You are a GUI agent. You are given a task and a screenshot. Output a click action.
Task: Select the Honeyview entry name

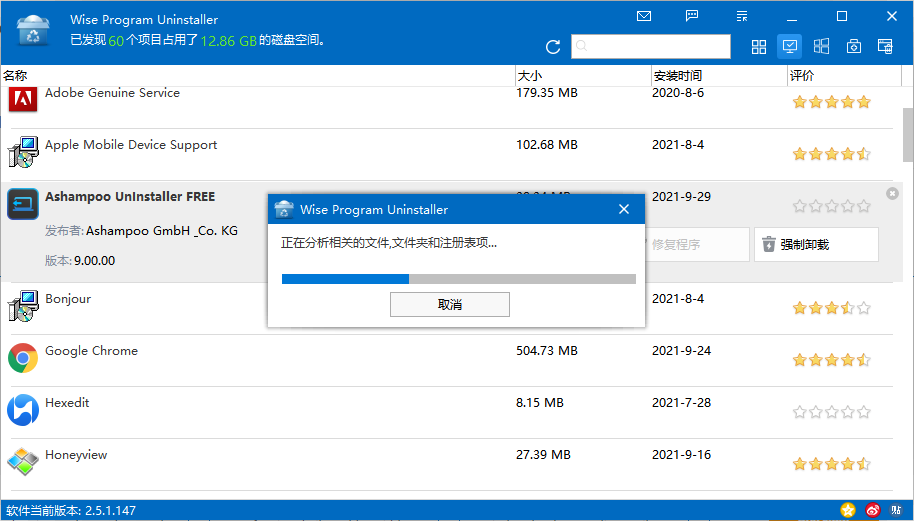[76, 455]
